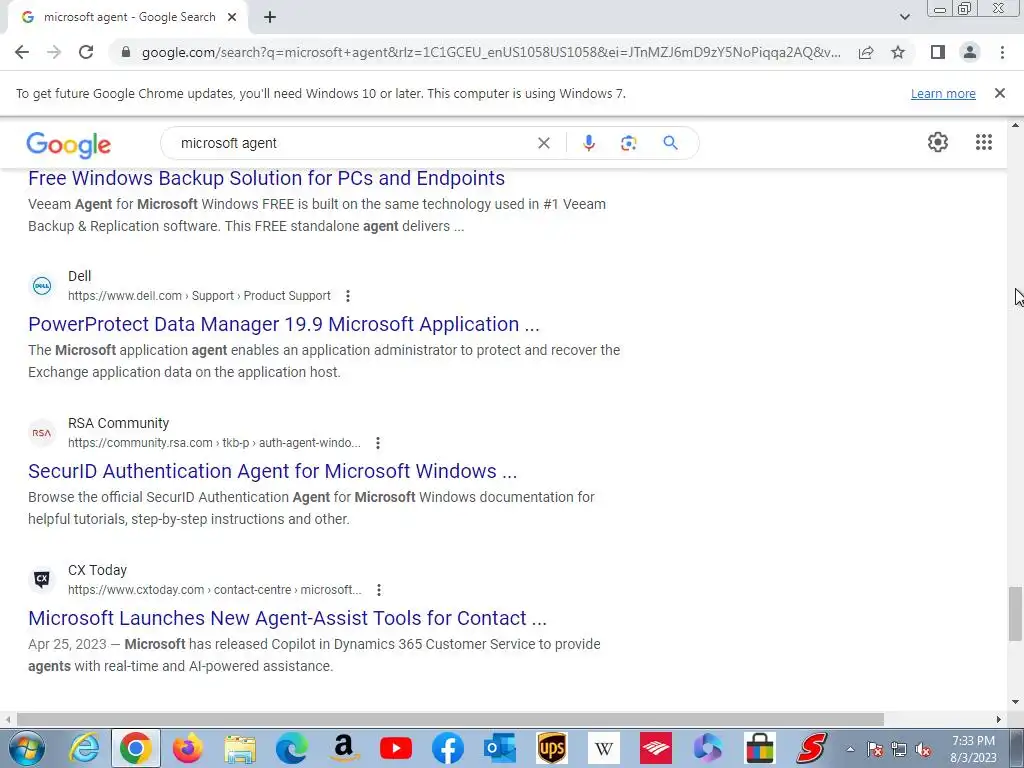This screenshot has width=1024, height=768.
Task: Open SecurID Authentication Agent result
Action: click(x=272, y=471)
